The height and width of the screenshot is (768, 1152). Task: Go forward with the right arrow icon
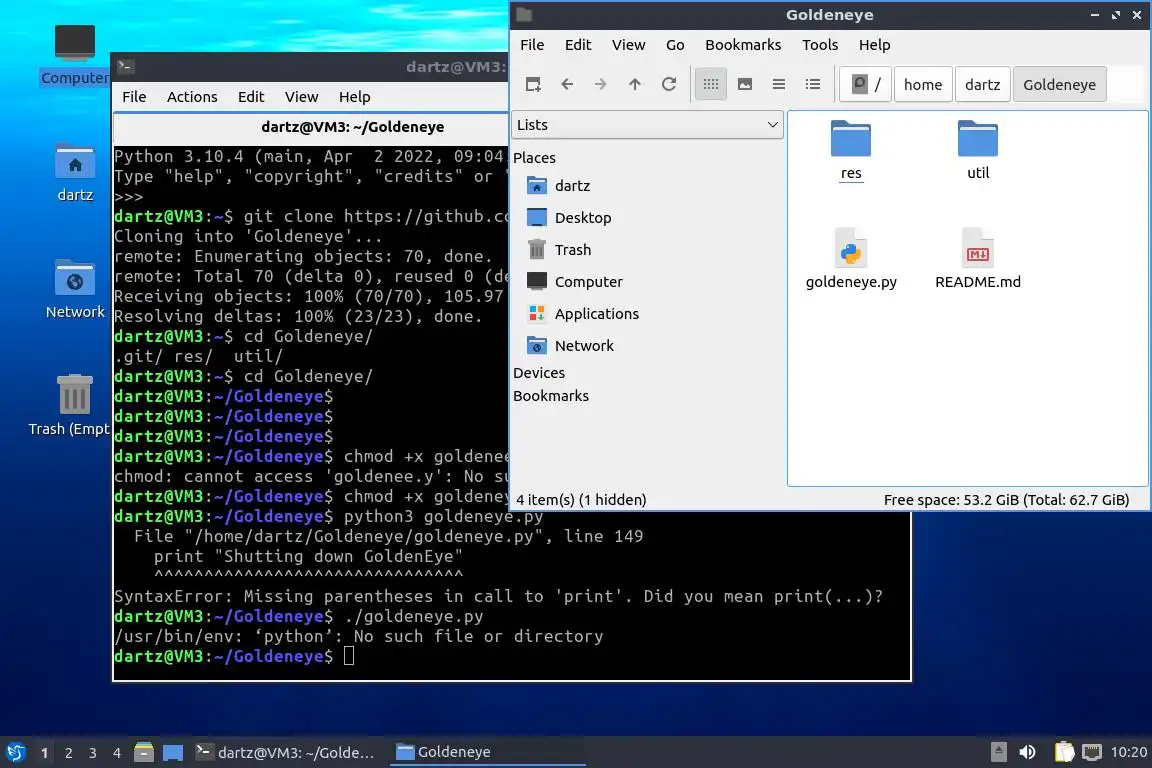[600, 85]
